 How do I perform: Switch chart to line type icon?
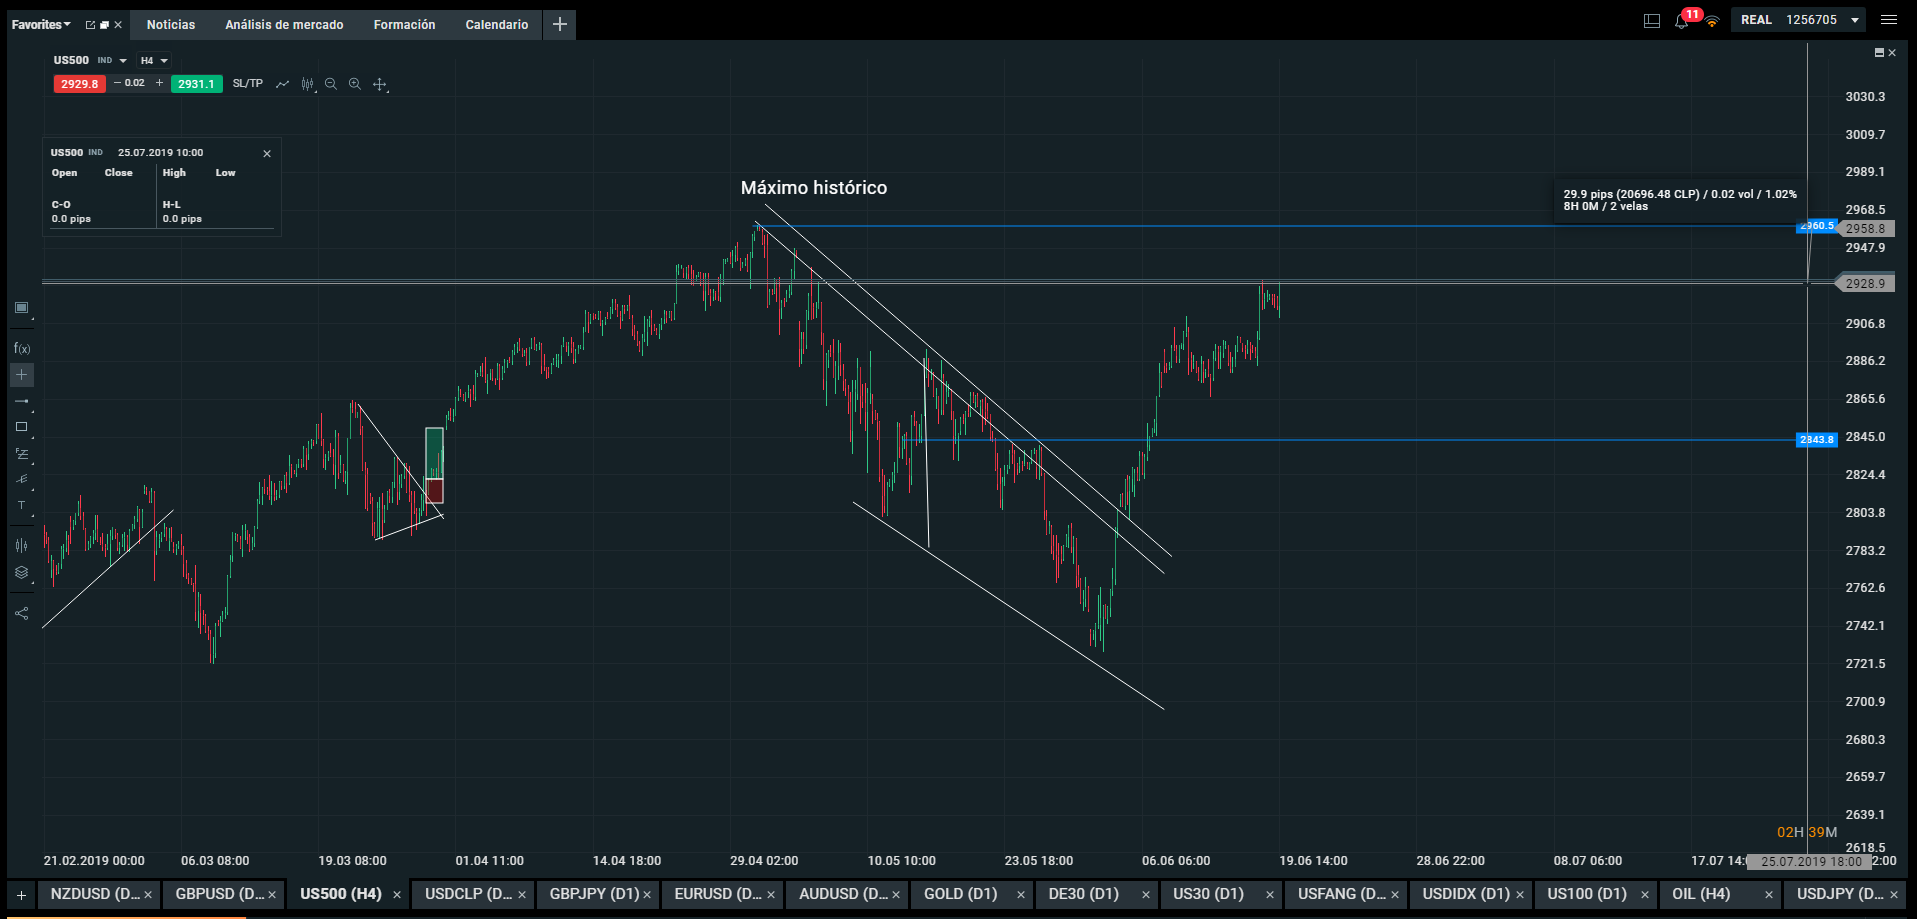pos(282,84)
